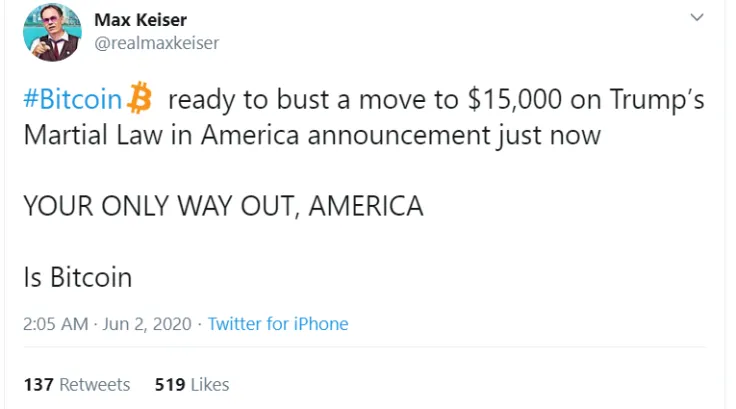Click the 'Is Bitcoin' line of text
The image size is (736, 409).
(78, 277)
